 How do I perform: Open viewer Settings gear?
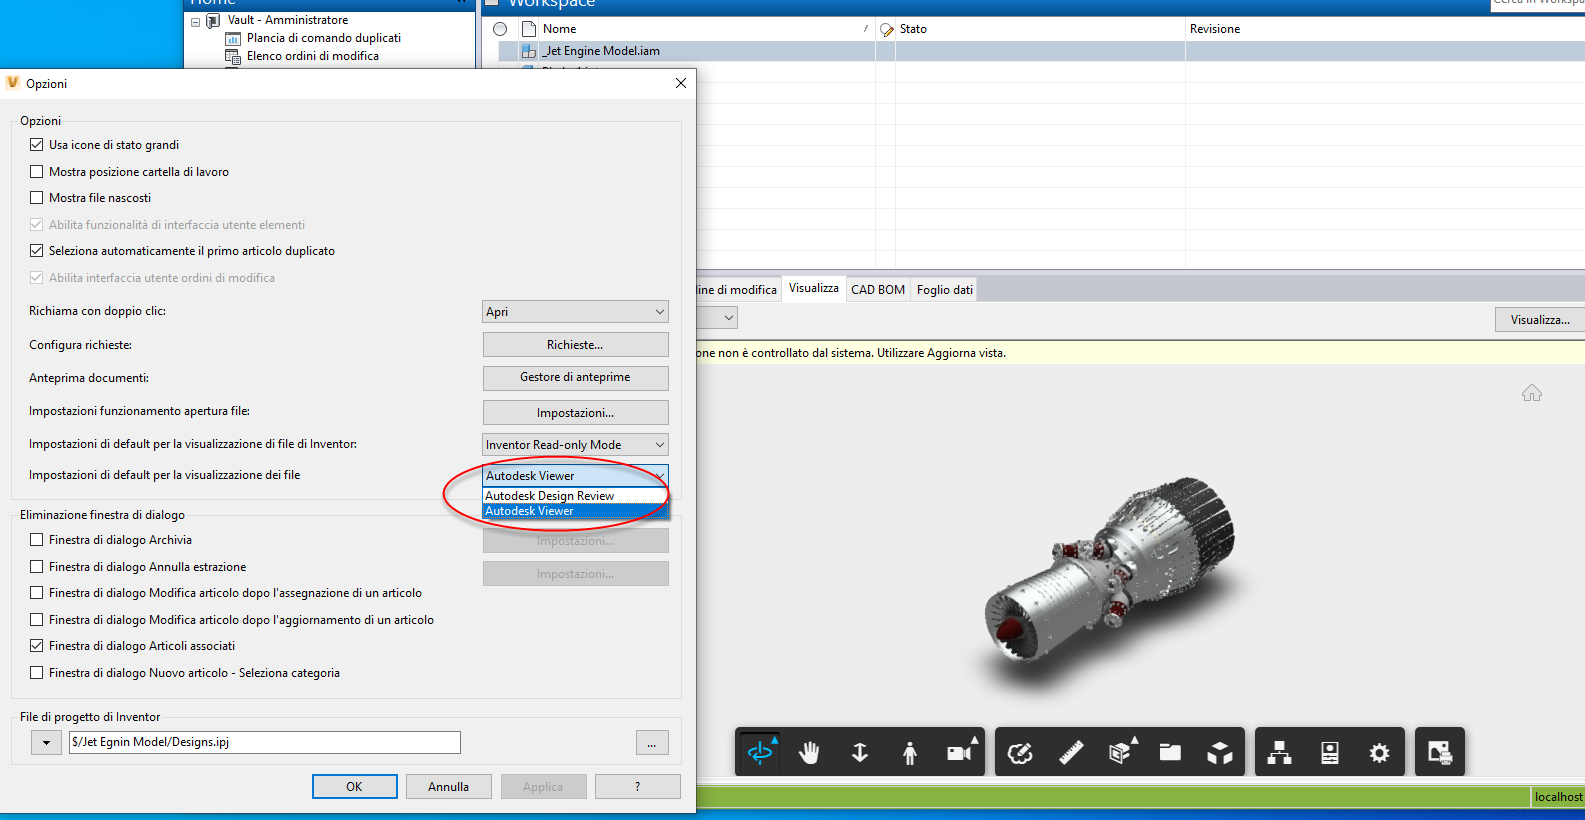(x=1380, y=752)
